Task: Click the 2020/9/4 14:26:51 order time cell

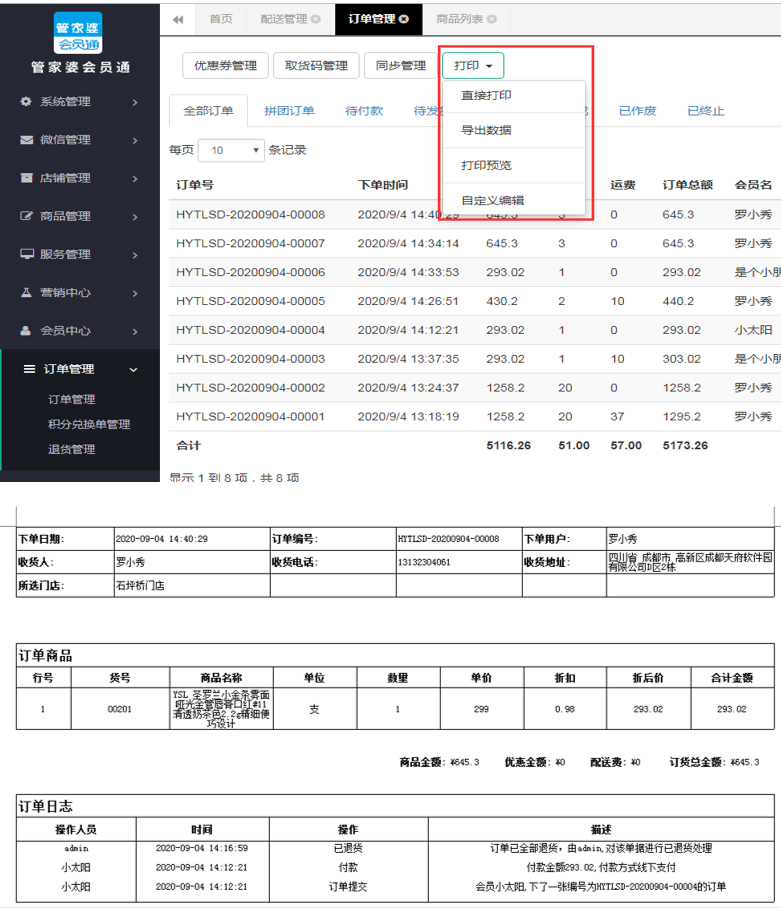Action: (408, 301)
